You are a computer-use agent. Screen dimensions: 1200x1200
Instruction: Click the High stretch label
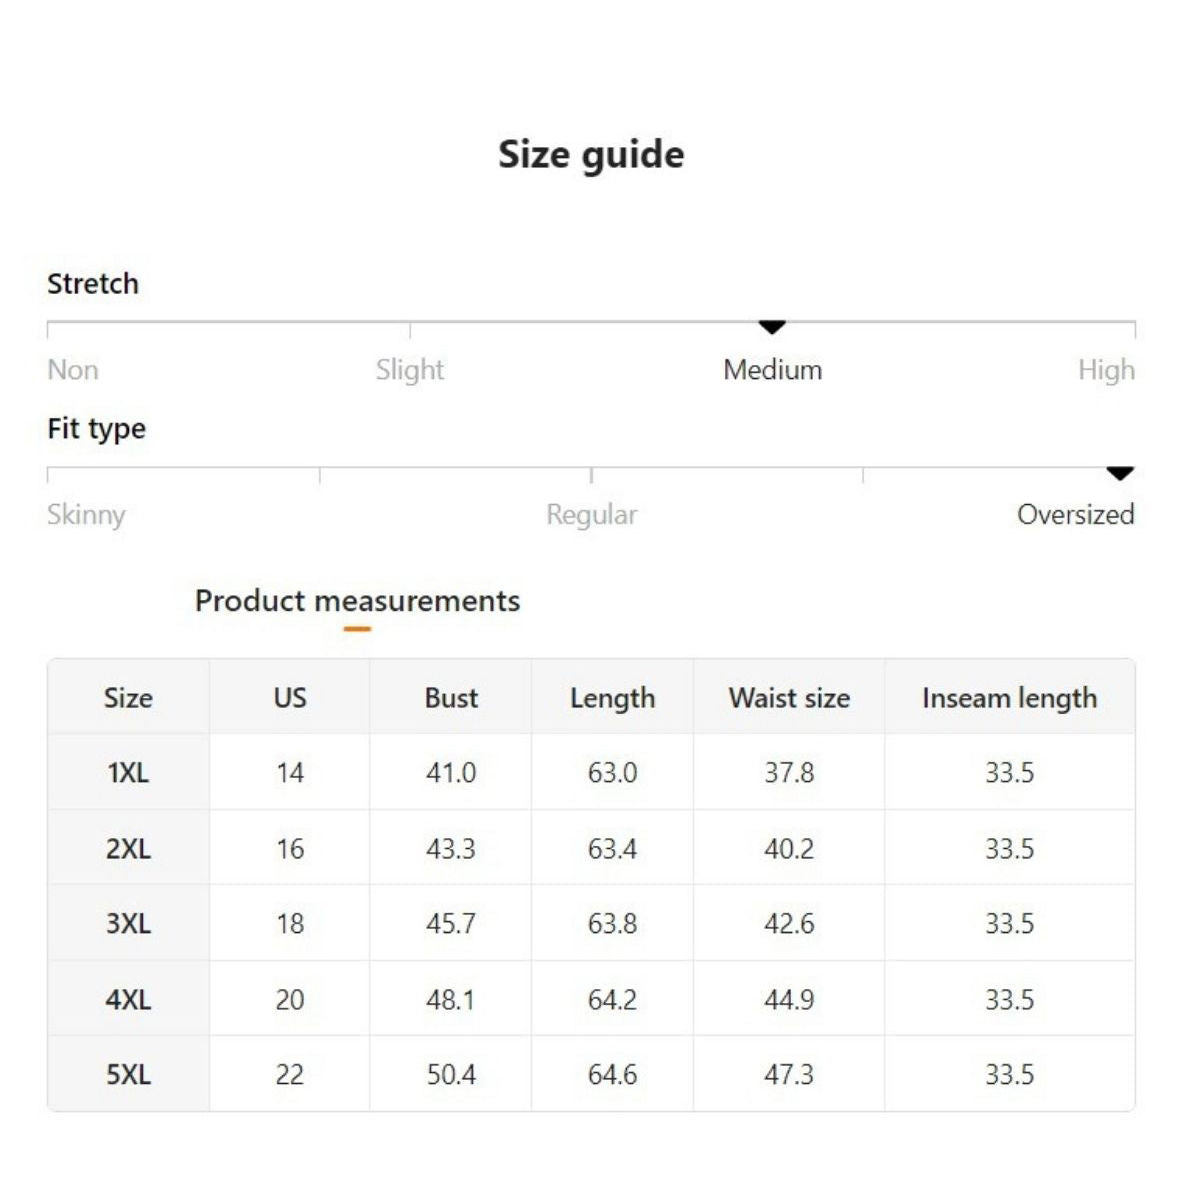[1106, 370]
